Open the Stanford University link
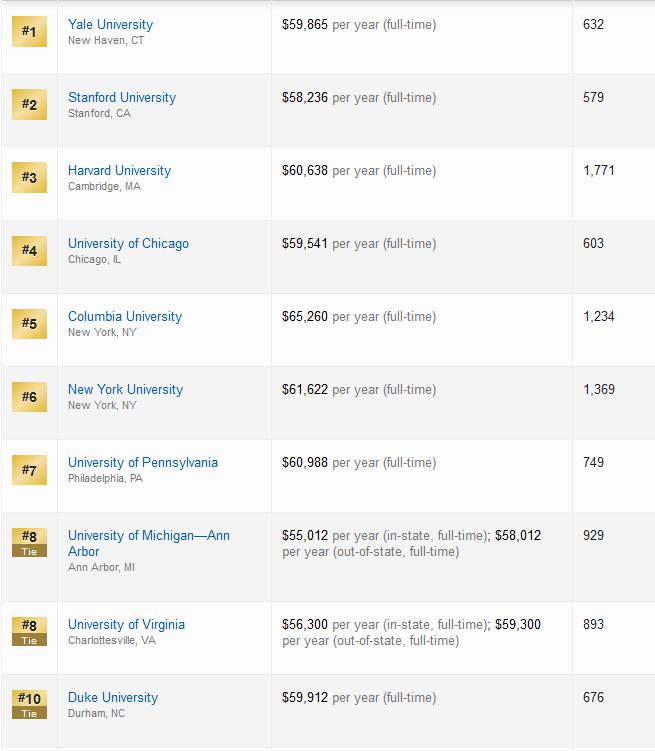655x751 pixels. pyautogui.click(x=122, y=97)
